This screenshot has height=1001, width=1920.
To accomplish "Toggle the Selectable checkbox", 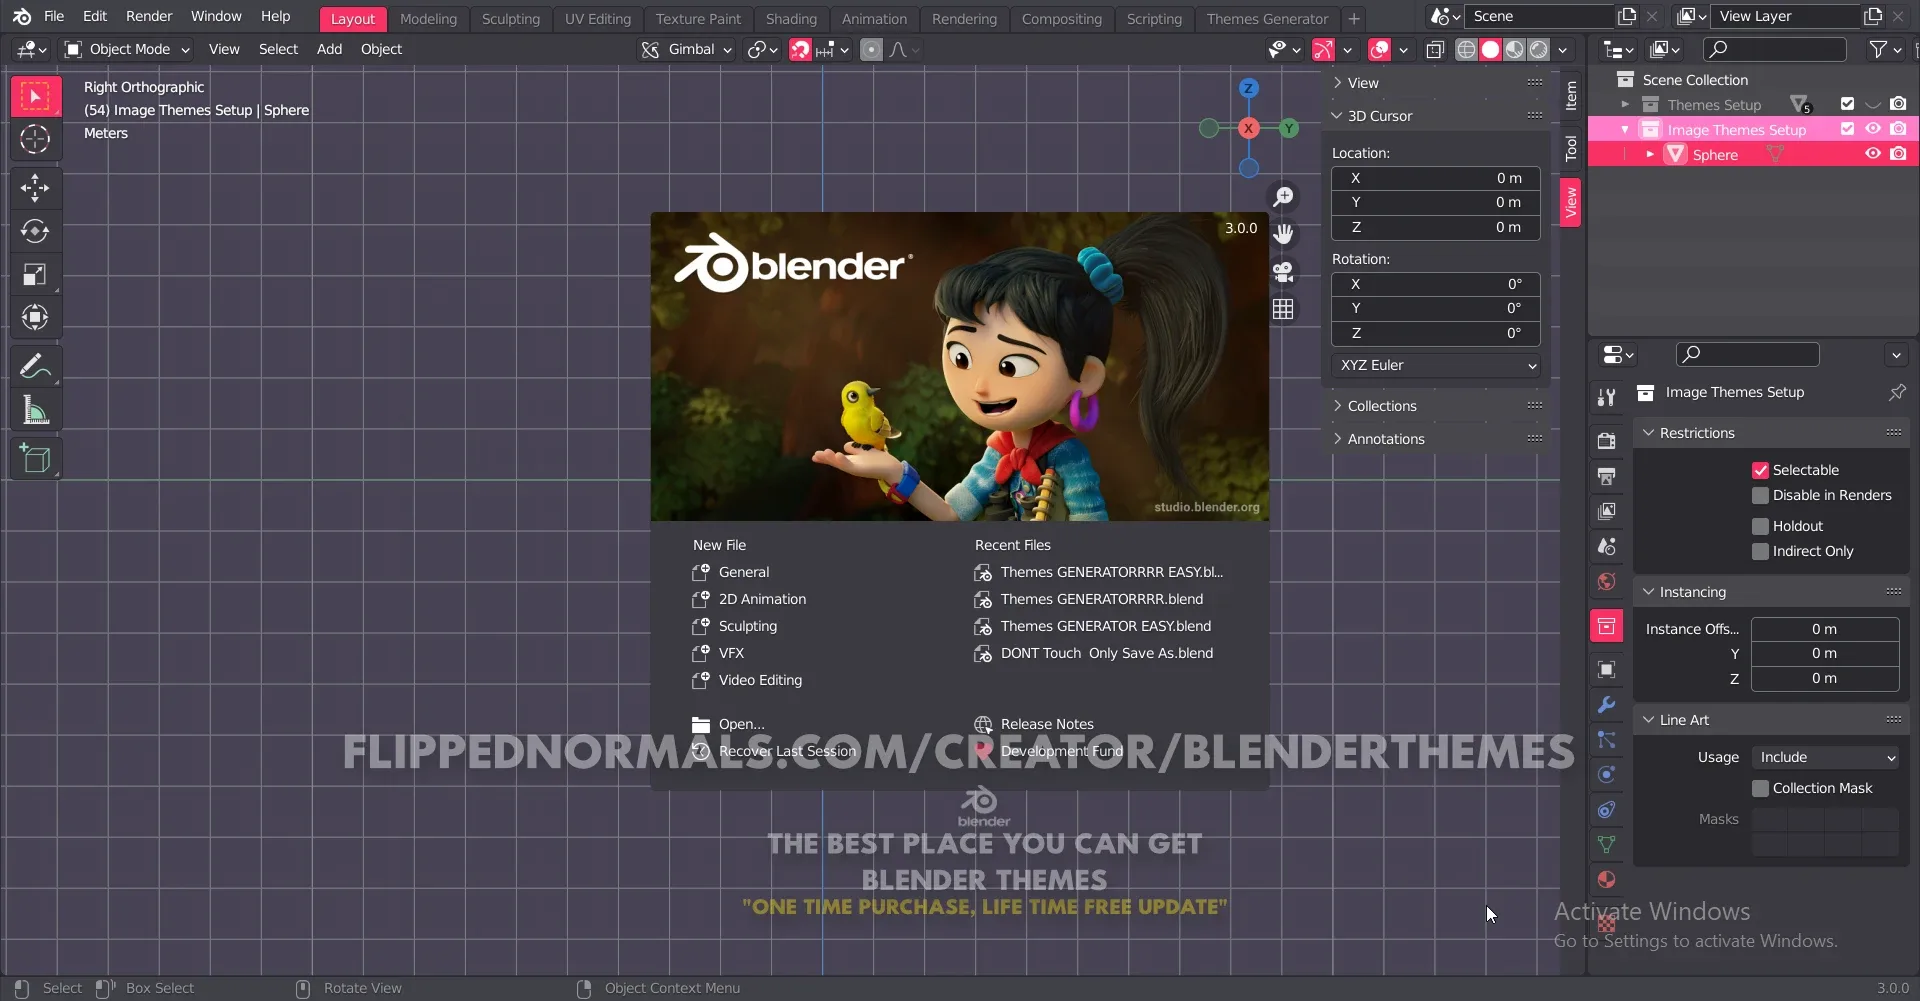I will click(x=1760, y=470).
